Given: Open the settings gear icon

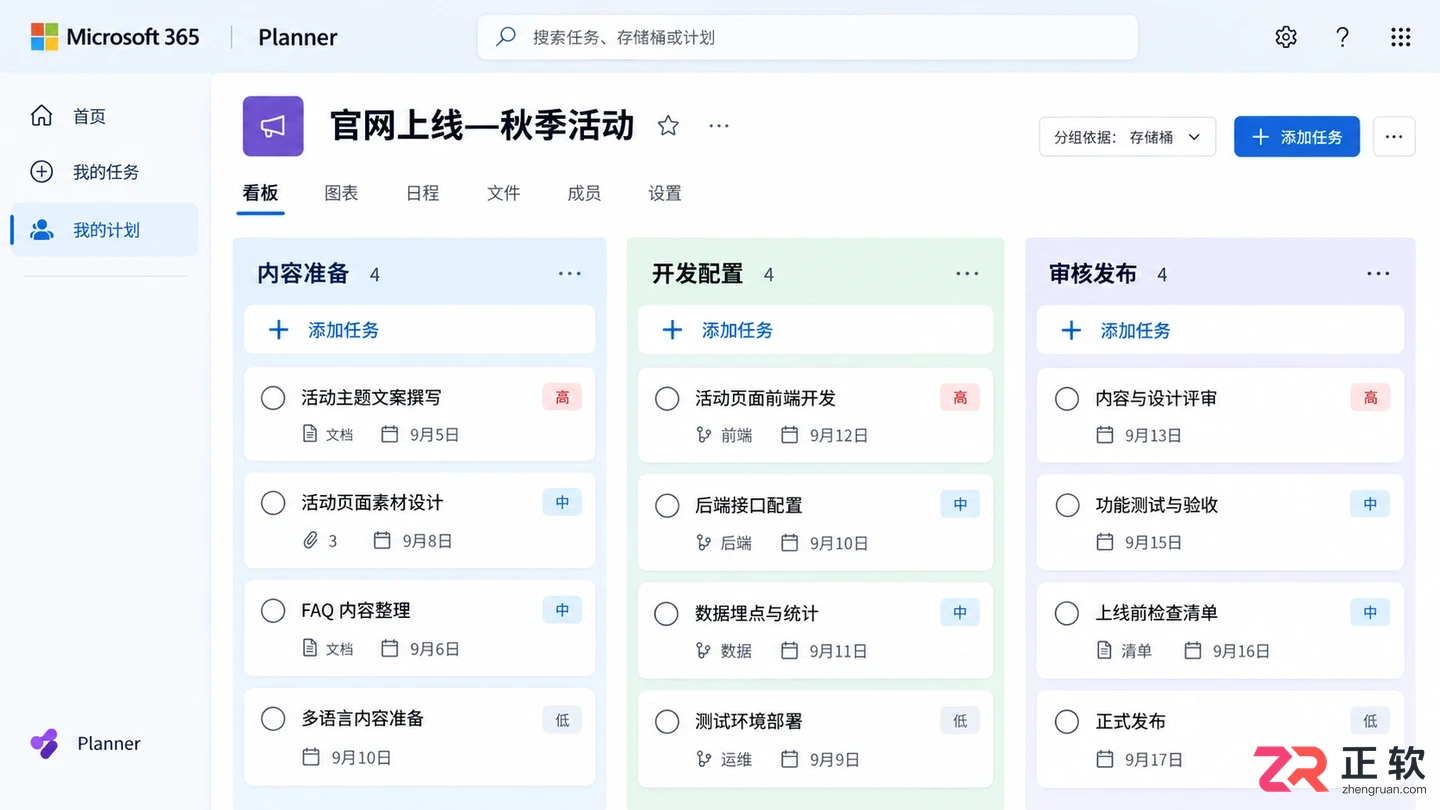Looking at the screenshot, I should pyautogui.click(x=1286, y=37).
